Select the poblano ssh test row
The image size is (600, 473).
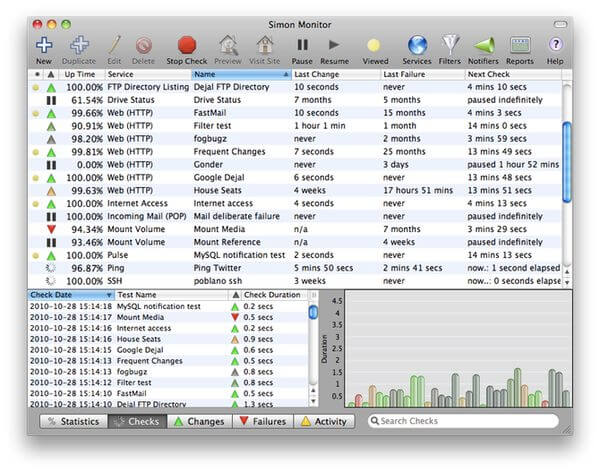(295, 281)
